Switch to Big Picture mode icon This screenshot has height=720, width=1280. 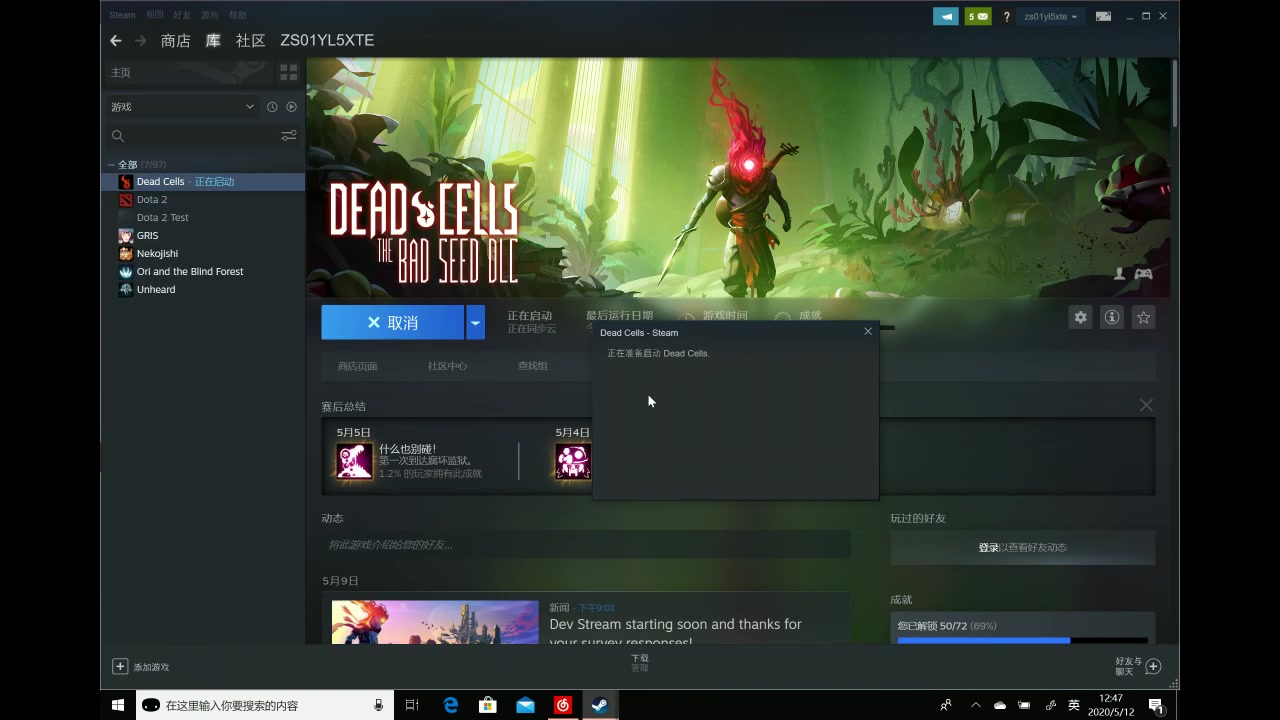[x=1103, y=16]
